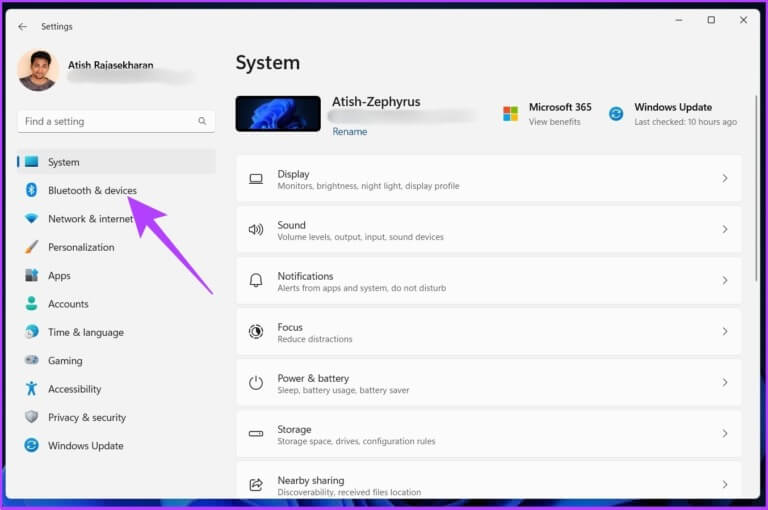
Task: Click the Find a setting field
Action: (116, 121)
